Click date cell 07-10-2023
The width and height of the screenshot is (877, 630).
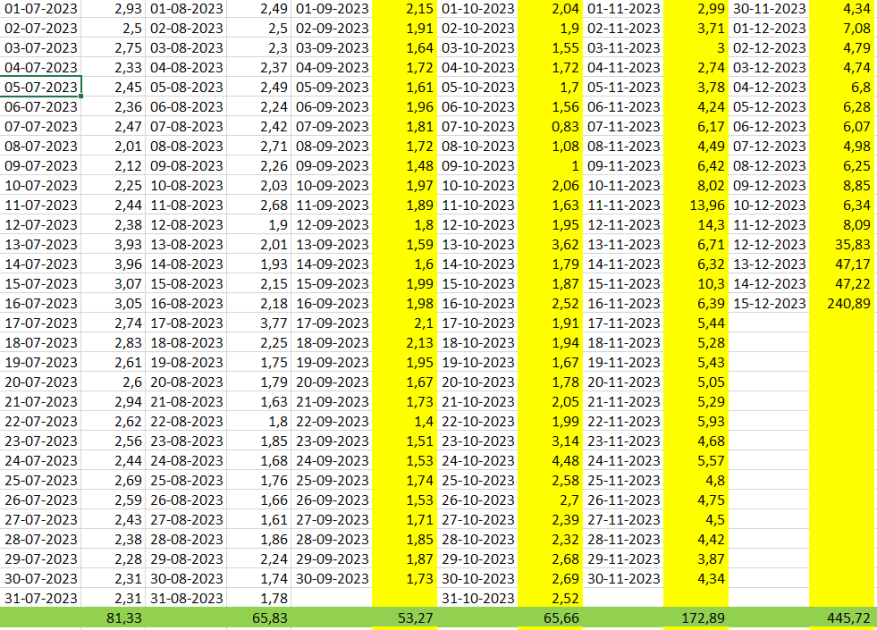tap(478, 127)
